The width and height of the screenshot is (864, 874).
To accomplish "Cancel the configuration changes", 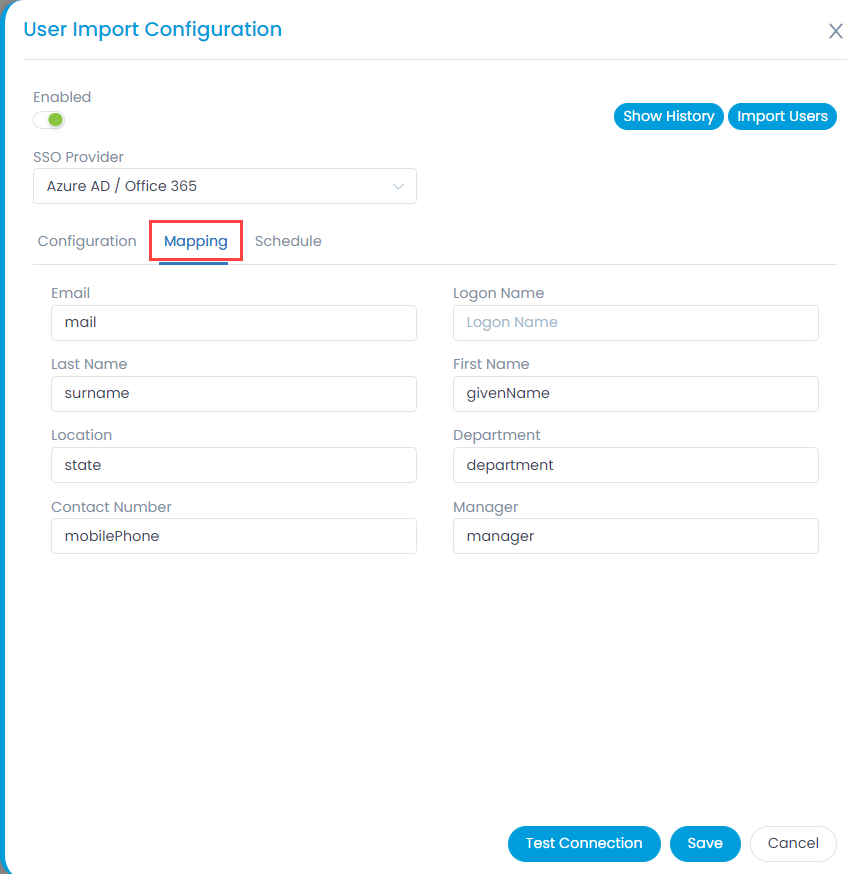I will tap(793, 843).
